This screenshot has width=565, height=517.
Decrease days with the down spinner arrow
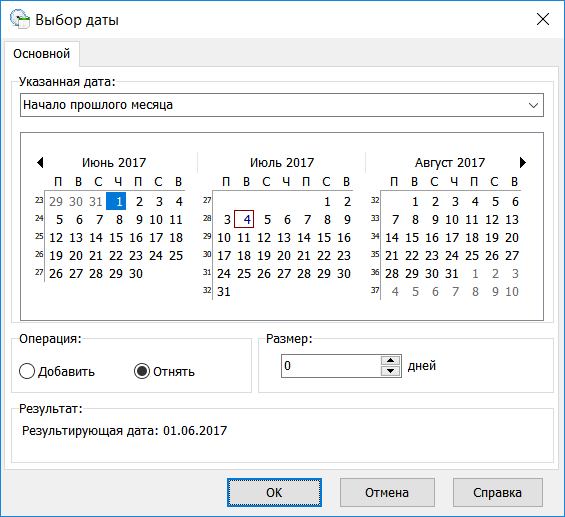pyautogui.click(x=391, y=371)
